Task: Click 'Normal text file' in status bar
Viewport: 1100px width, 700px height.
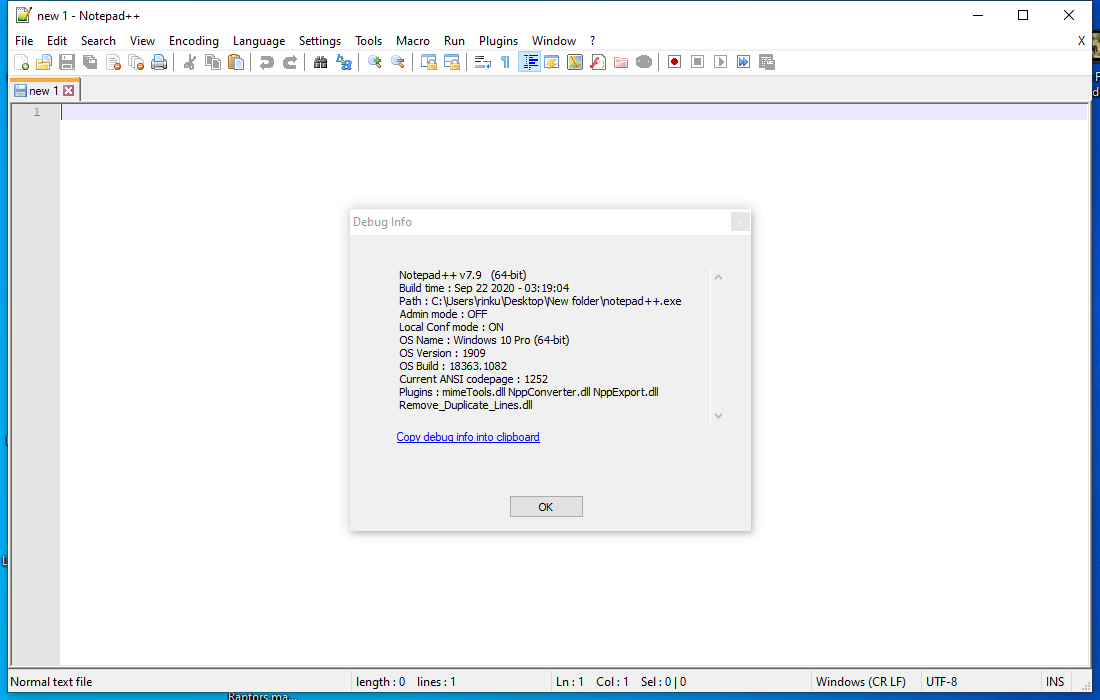Action: click(x=51, y=682)
